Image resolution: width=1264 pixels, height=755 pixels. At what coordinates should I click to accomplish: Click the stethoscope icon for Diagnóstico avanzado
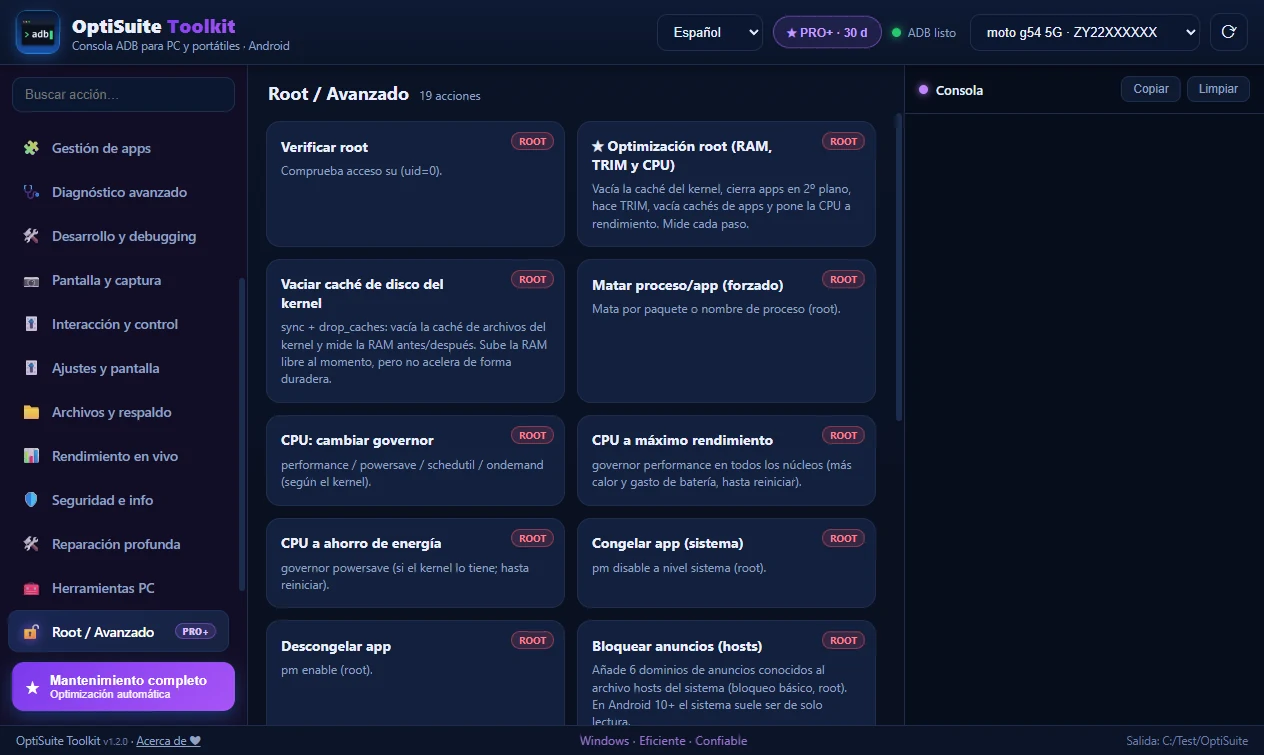(x=31, y=192)
